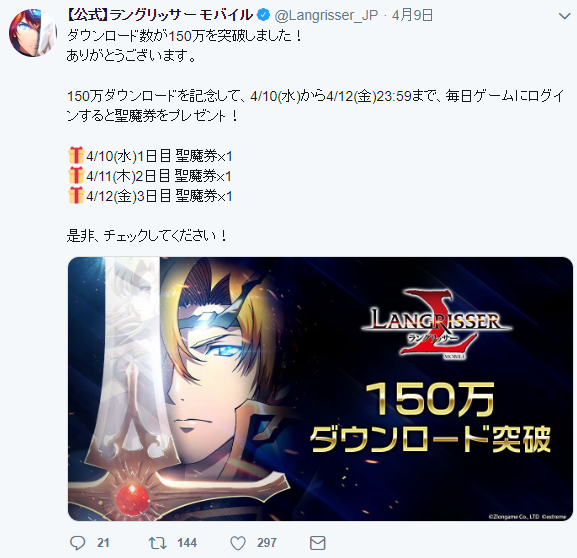The height and width of the screenshot is (558, 577).
Task: Open the @Langrisser_JP handle link
Action: click(x=326, y=15)
